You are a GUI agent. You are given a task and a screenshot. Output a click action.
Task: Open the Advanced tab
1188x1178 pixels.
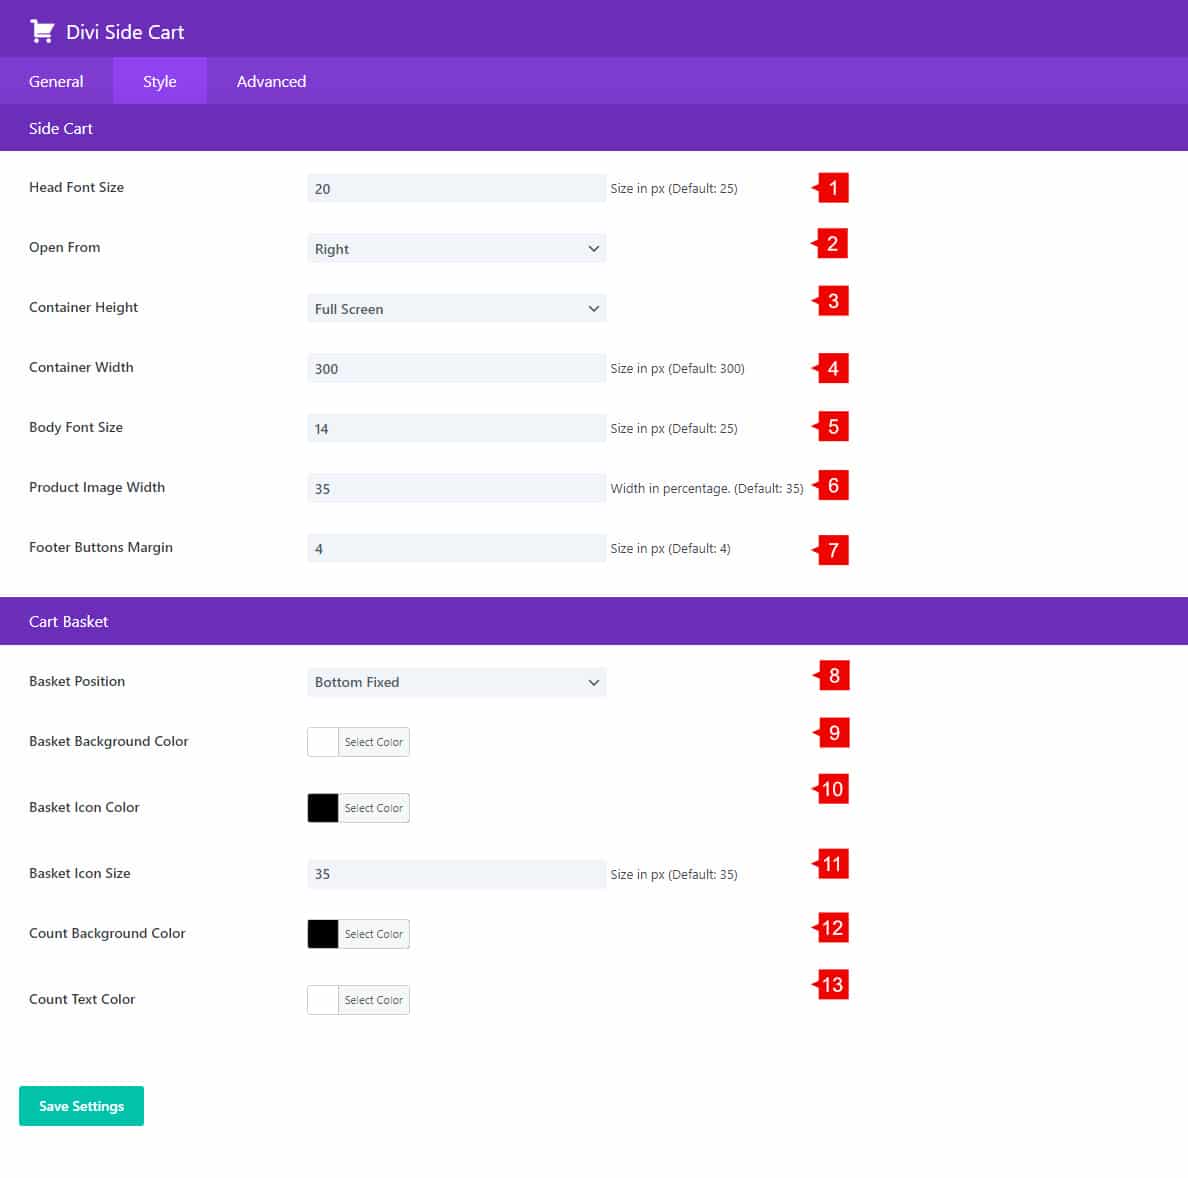point(271,81)
